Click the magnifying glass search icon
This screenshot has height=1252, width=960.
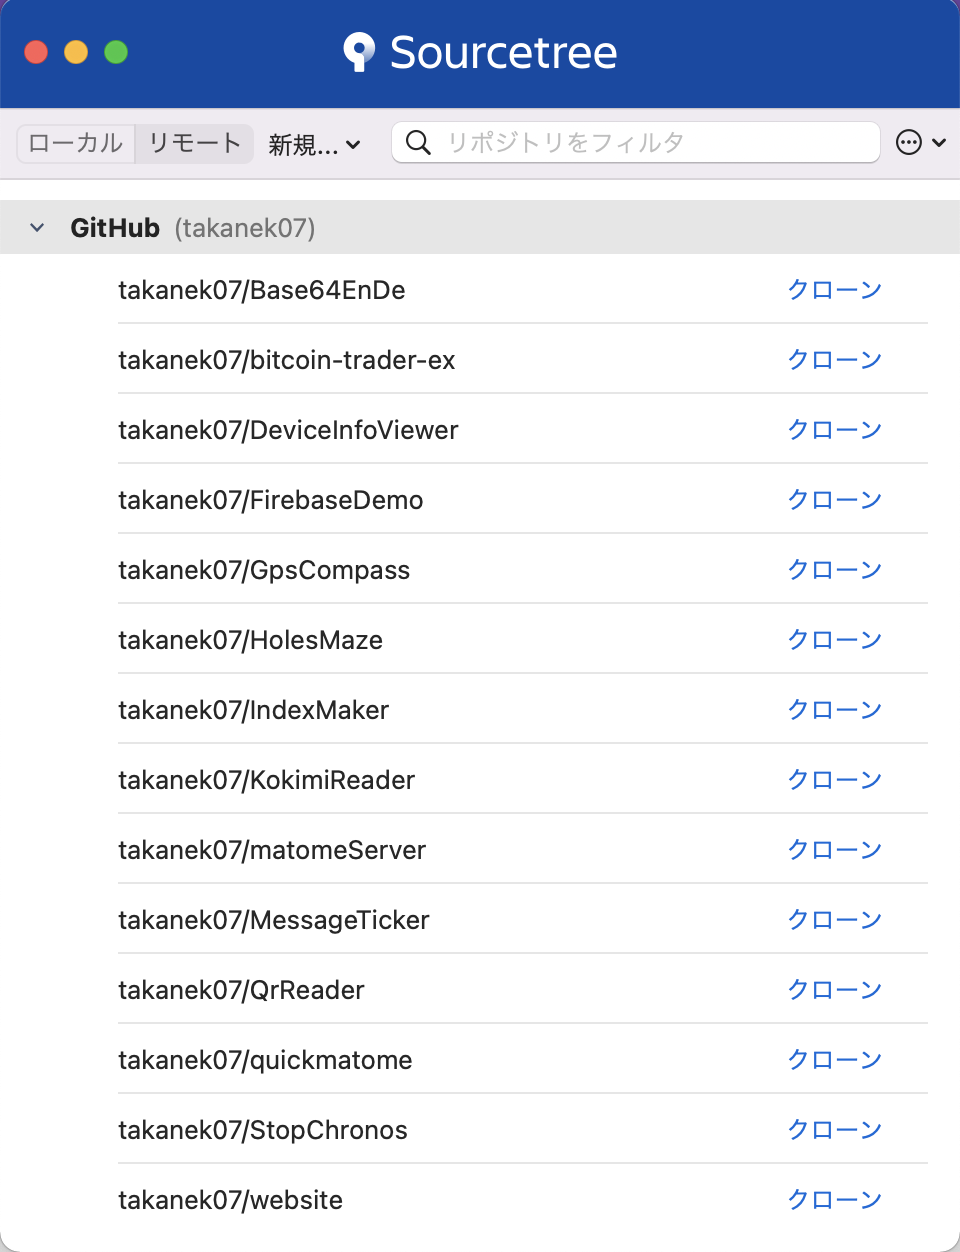point(418,142)
